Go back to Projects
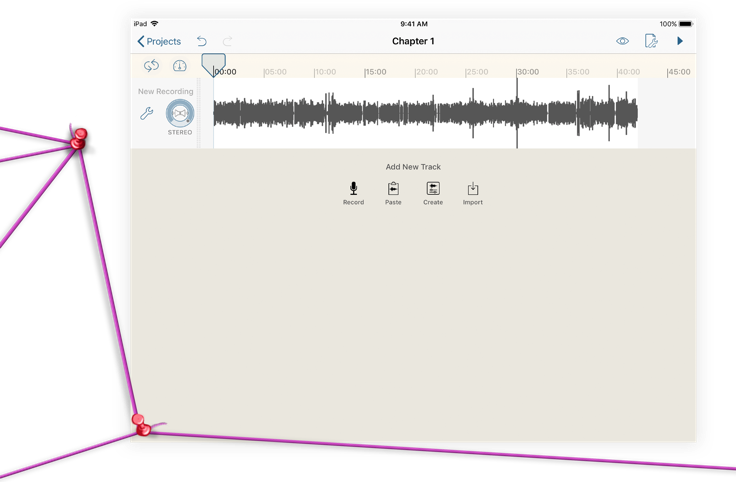 159,41
